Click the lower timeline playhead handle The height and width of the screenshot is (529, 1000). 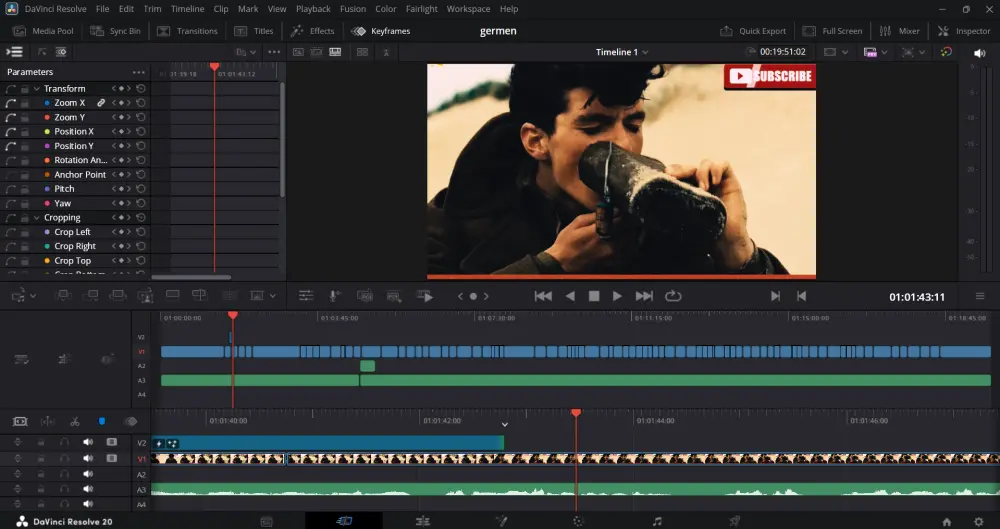click(576, 414)
